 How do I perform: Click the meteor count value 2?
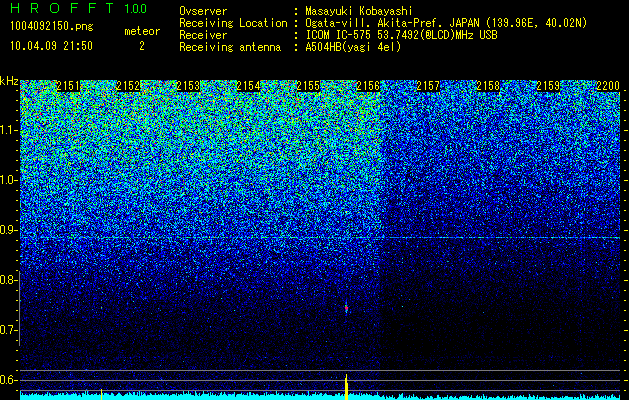(x=142, y=46)
